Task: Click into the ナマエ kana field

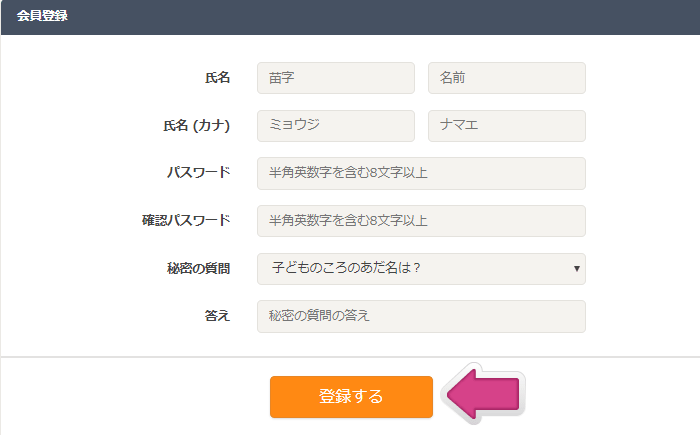Action: point(507,126)
